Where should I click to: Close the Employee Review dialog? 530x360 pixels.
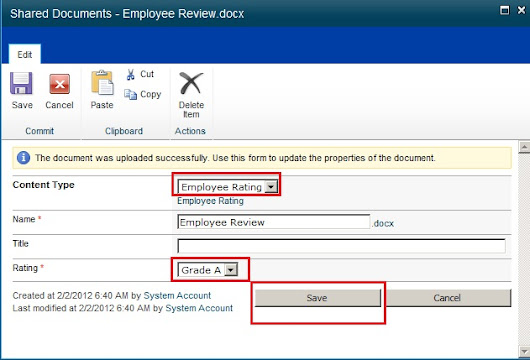522,10
